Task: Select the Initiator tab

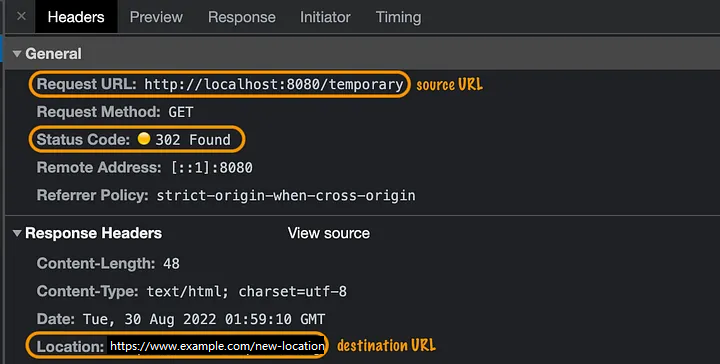Action: click(x=325, y=17)
